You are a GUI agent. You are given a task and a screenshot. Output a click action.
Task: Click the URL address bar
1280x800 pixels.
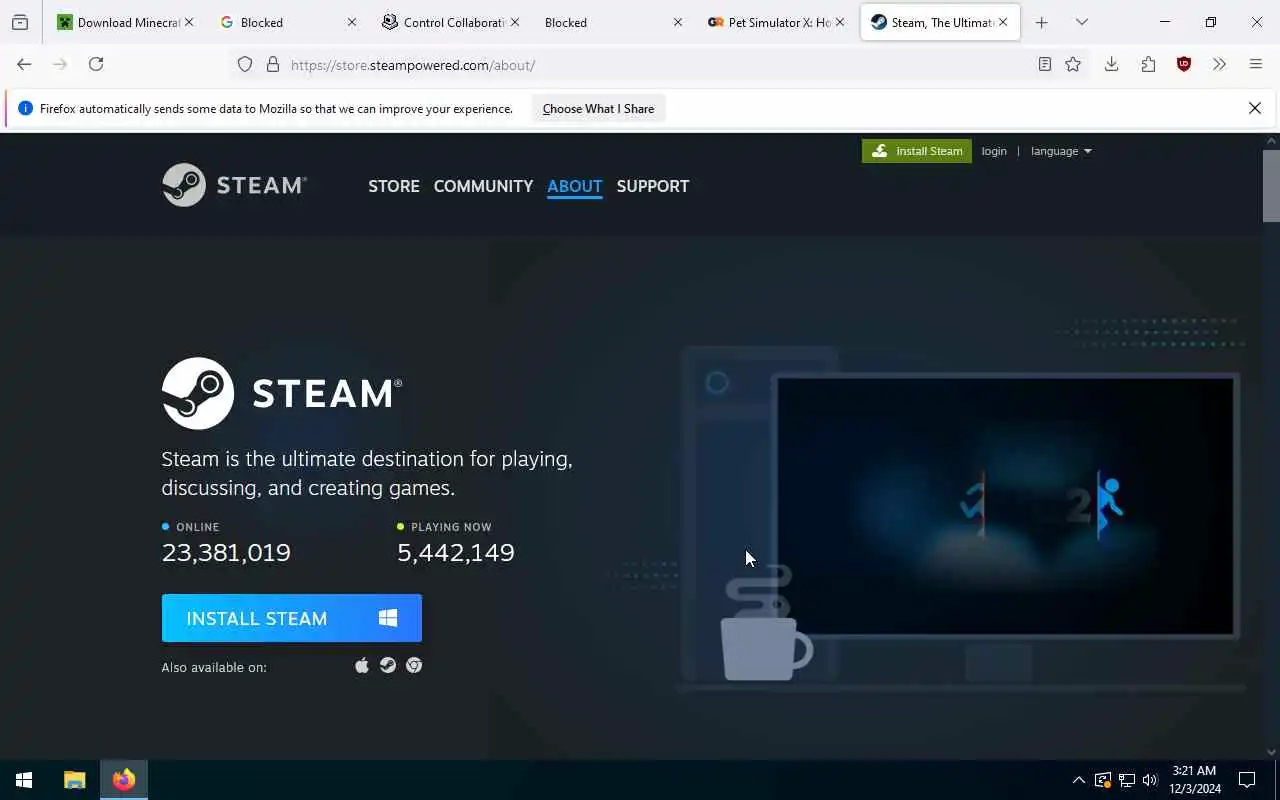point(658,65)
